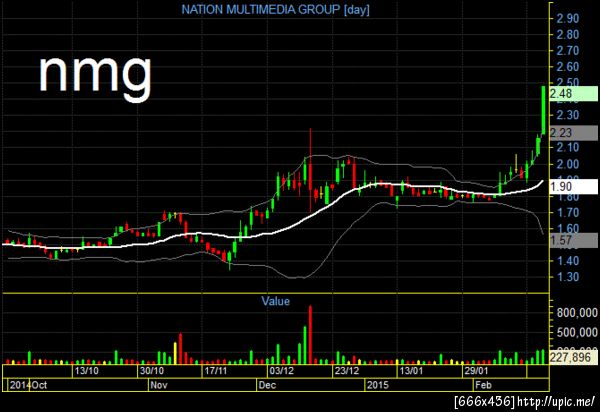The image size is (600, 412).
Task: Click the 29/01 date marker
Action: click(476, 371)
